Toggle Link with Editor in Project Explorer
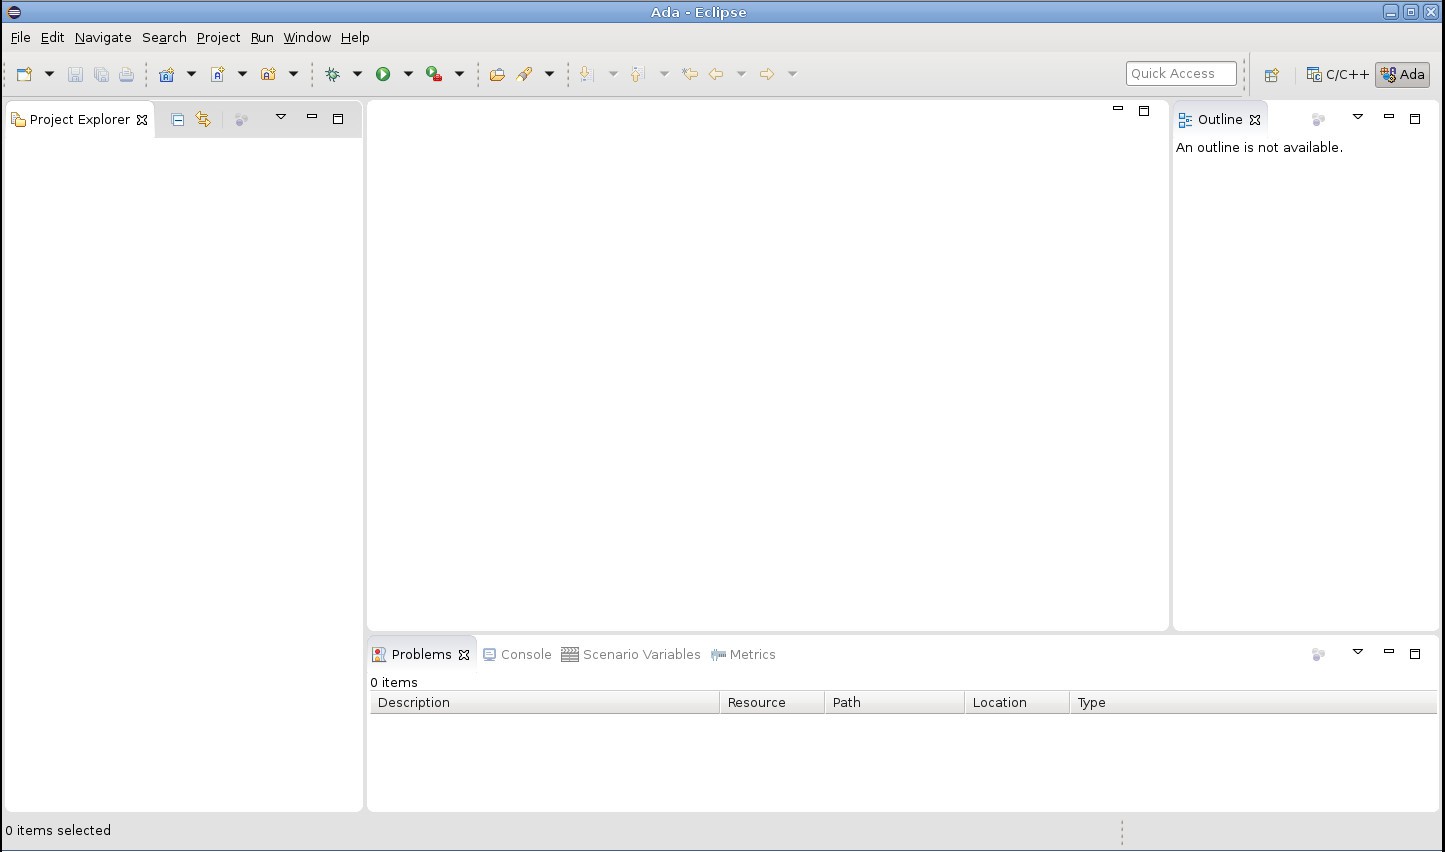 click(x=203, y=118)
